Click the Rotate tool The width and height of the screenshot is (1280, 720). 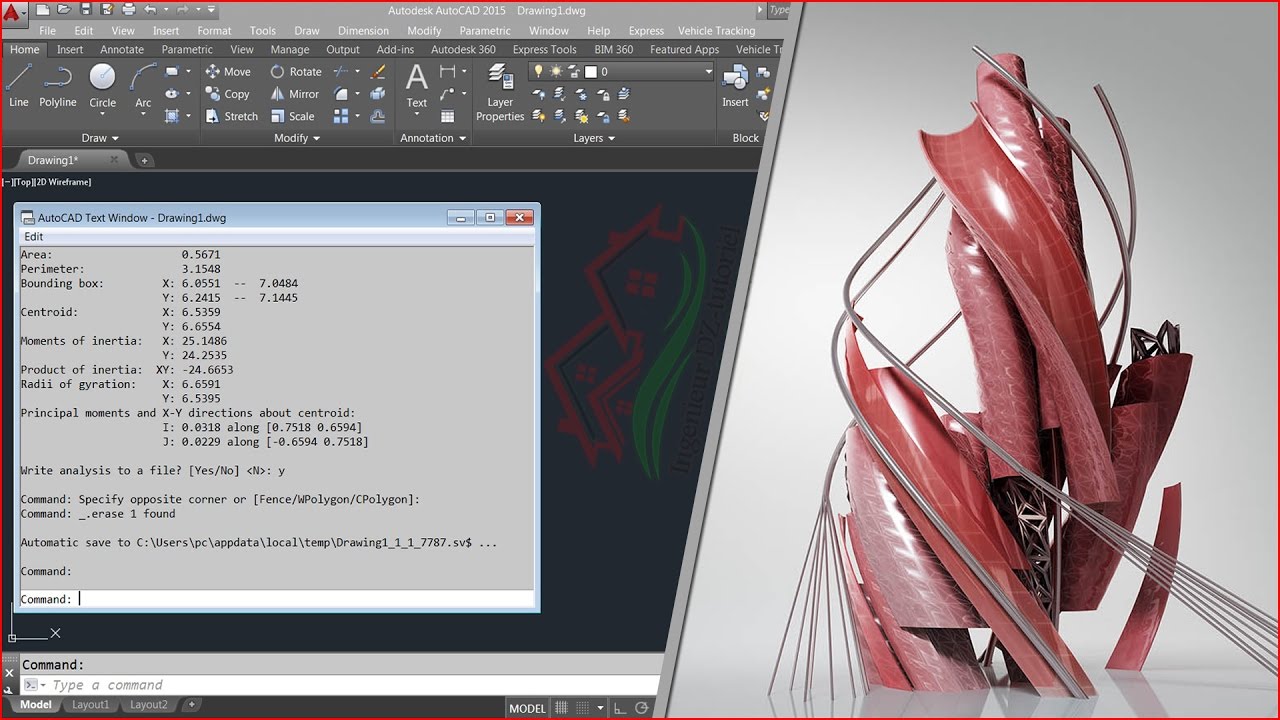296,72
